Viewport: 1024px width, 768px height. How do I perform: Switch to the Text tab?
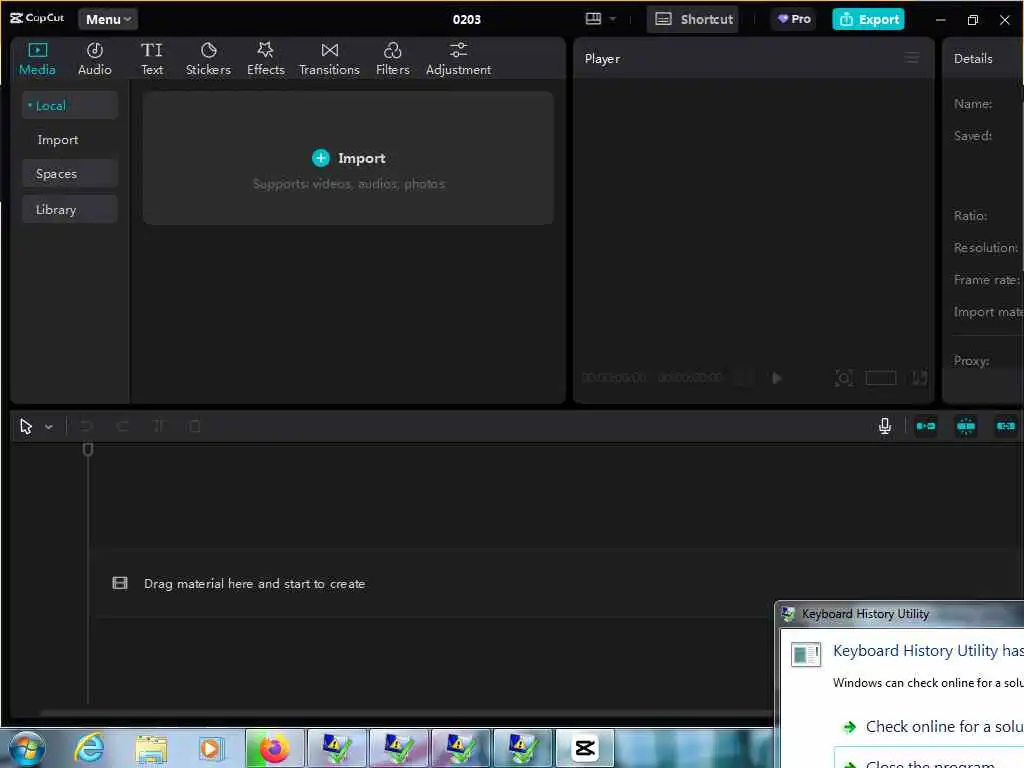(x=152, y=59)
